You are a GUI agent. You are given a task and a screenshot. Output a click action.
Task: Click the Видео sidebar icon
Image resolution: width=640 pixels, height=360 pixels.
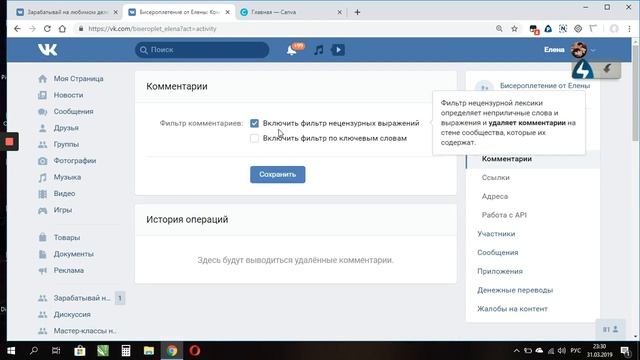click(x=42, y=193)
